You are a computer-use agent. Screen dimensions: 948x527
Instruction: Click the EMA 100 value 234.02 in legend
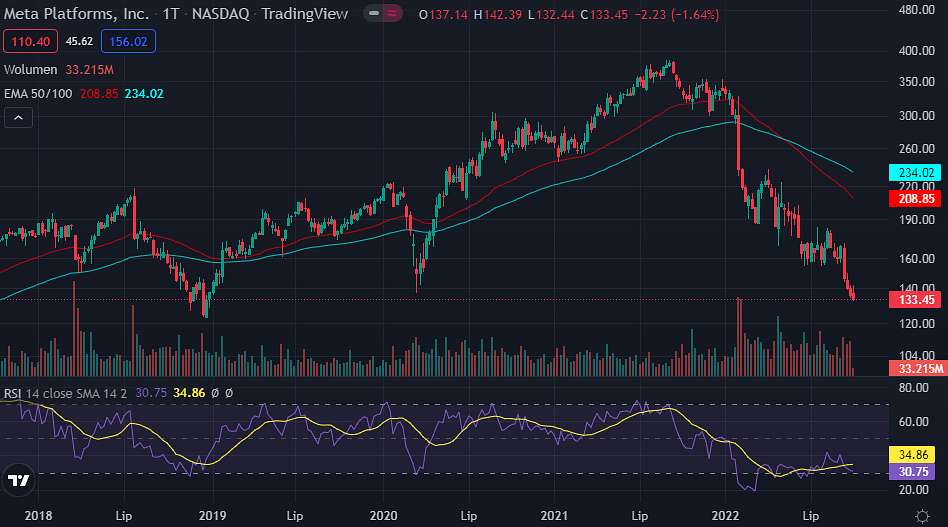pyautogui.click(x=144, y=94)
